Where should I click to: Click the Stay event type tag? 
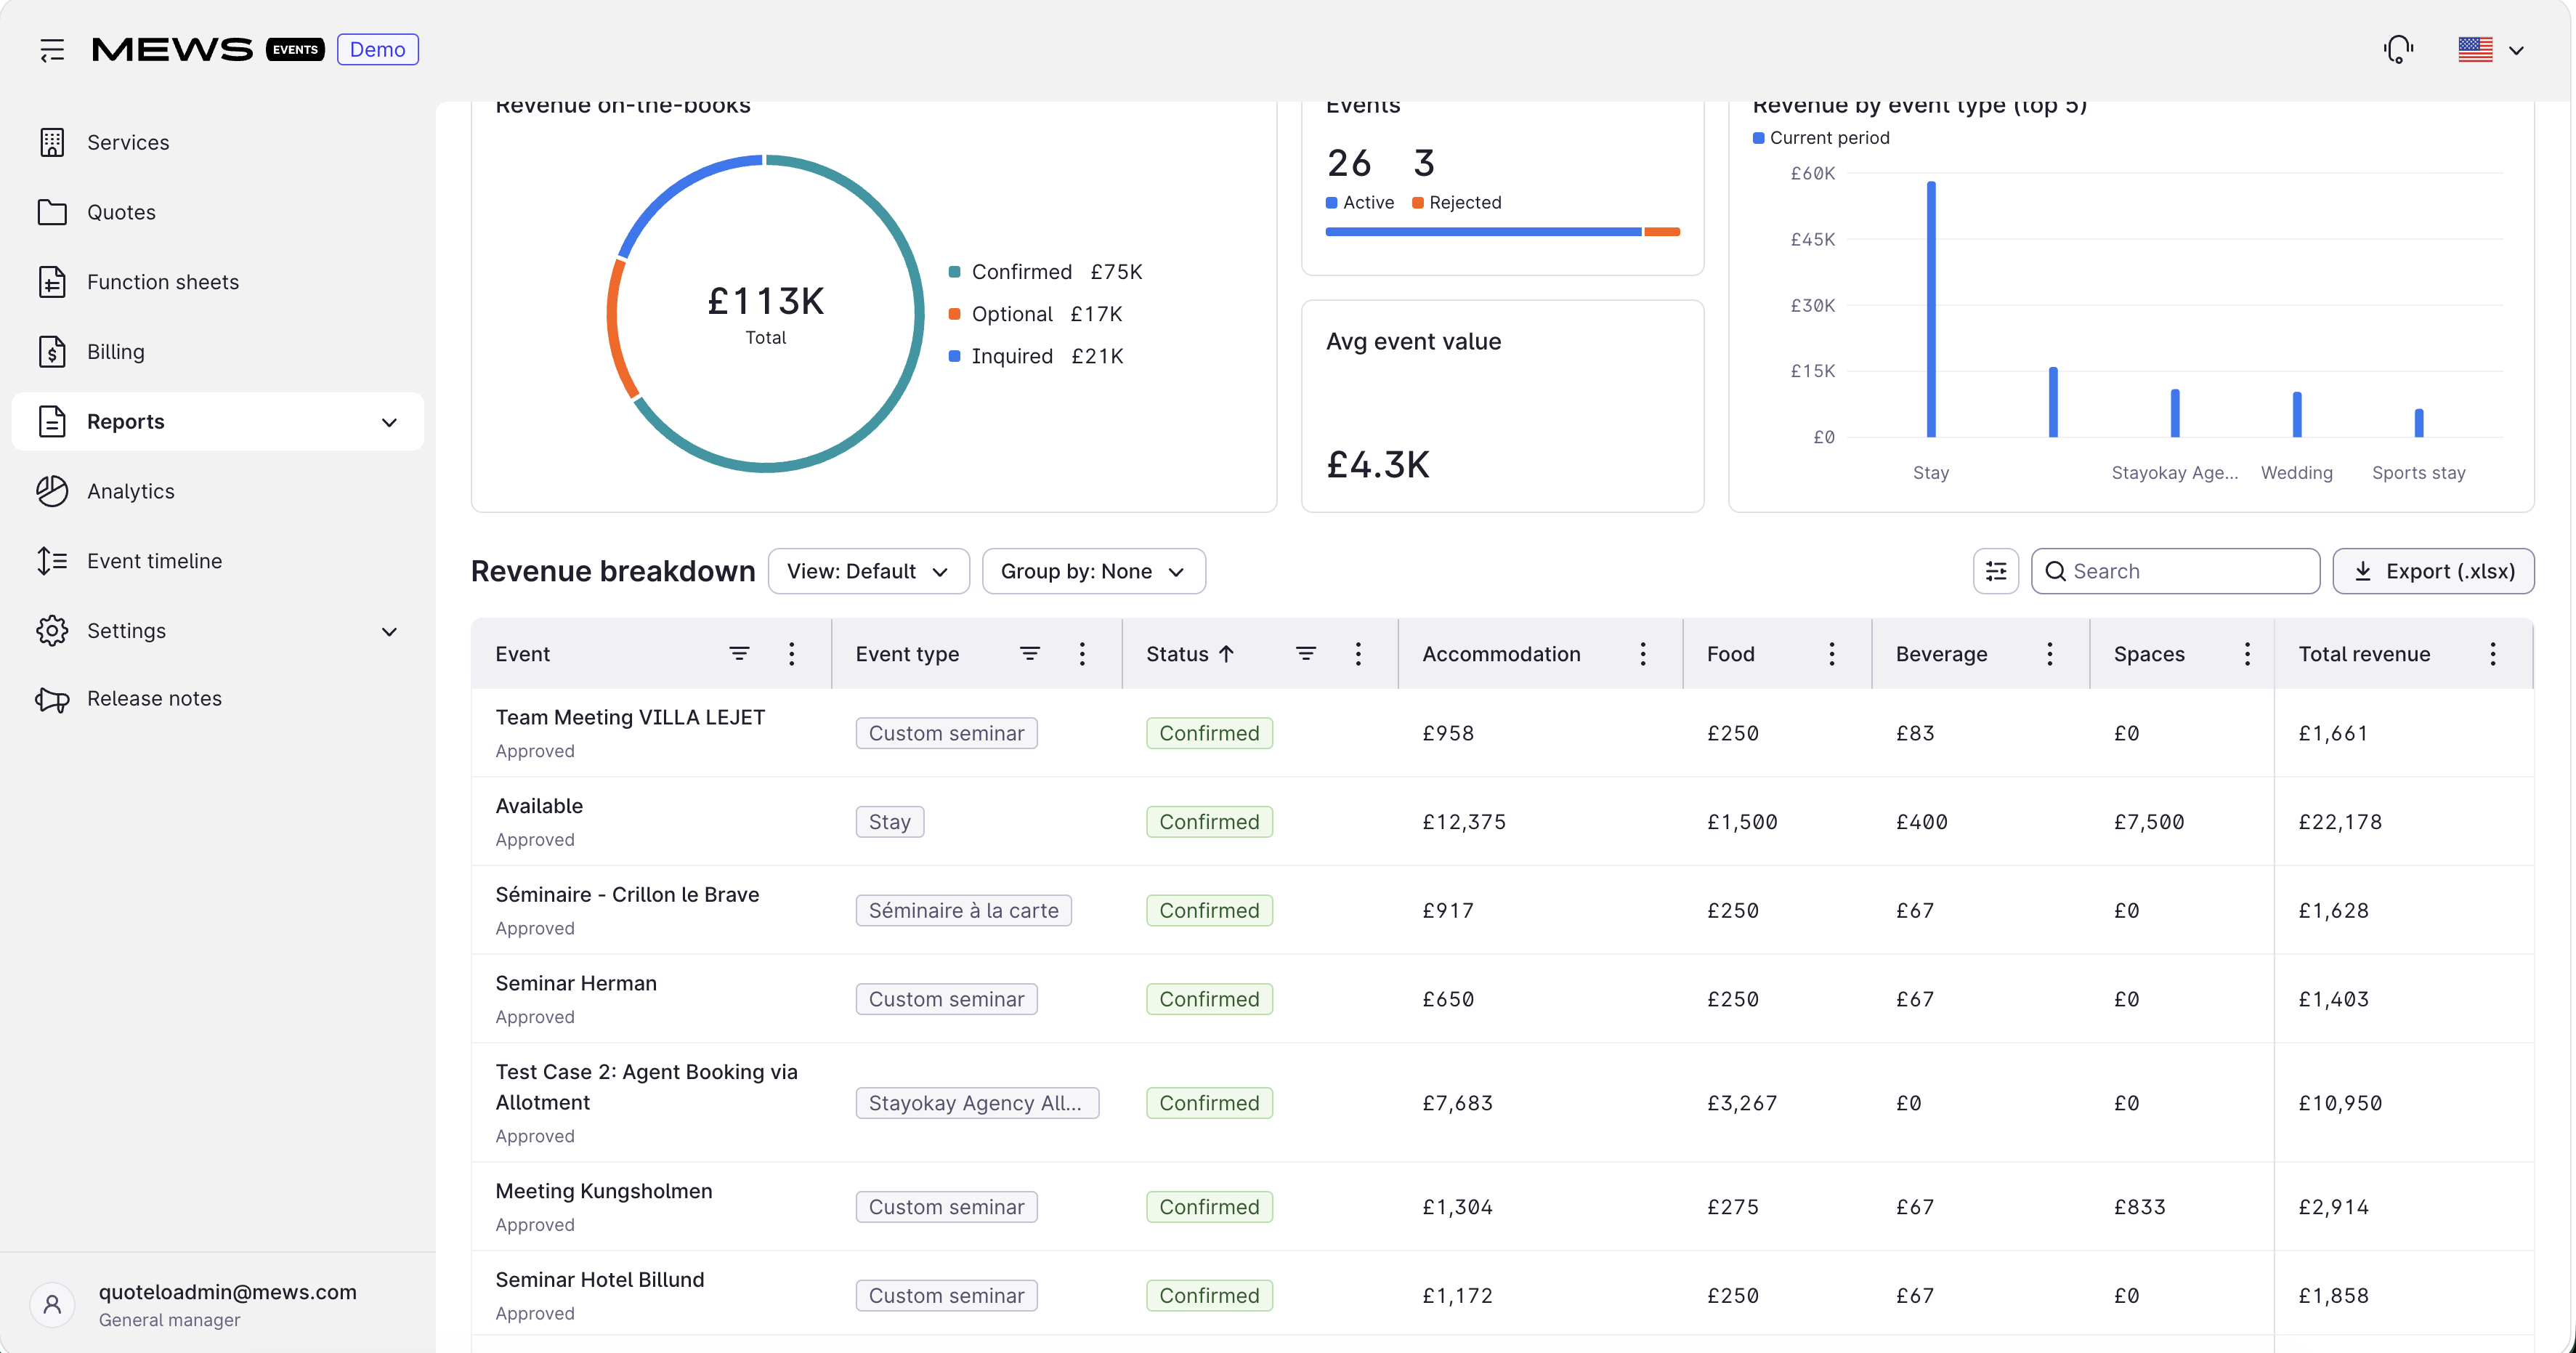click(889, 822)
